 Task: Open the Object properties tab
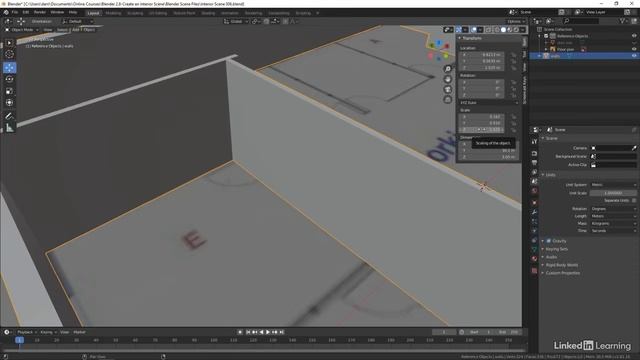click(535, 203)
